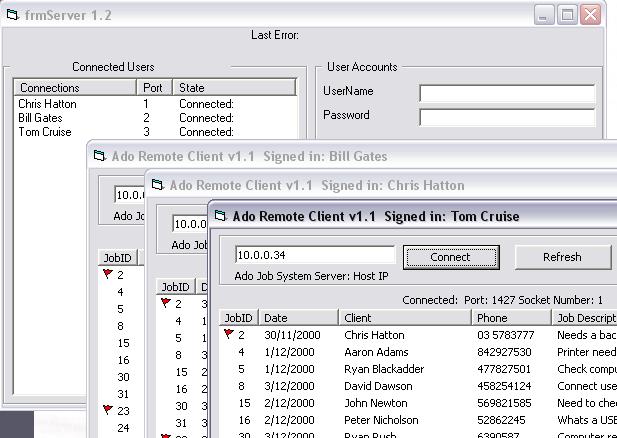Focus the UserName text field
This screenshot has height=438, width=617.
pyautogui.click(x=506, y=93)
